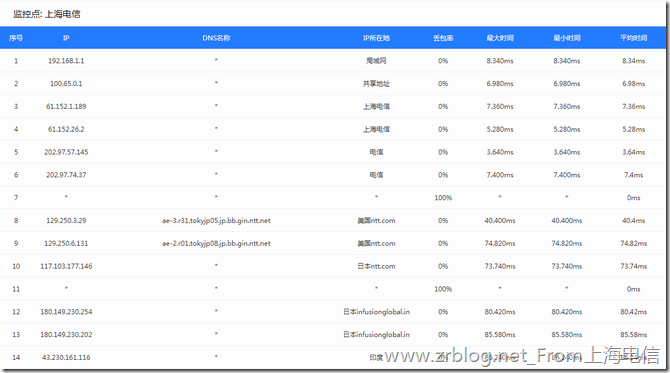Select the 最大时间 column header
The image size is (670, 373).
click(x=500, y=38)
